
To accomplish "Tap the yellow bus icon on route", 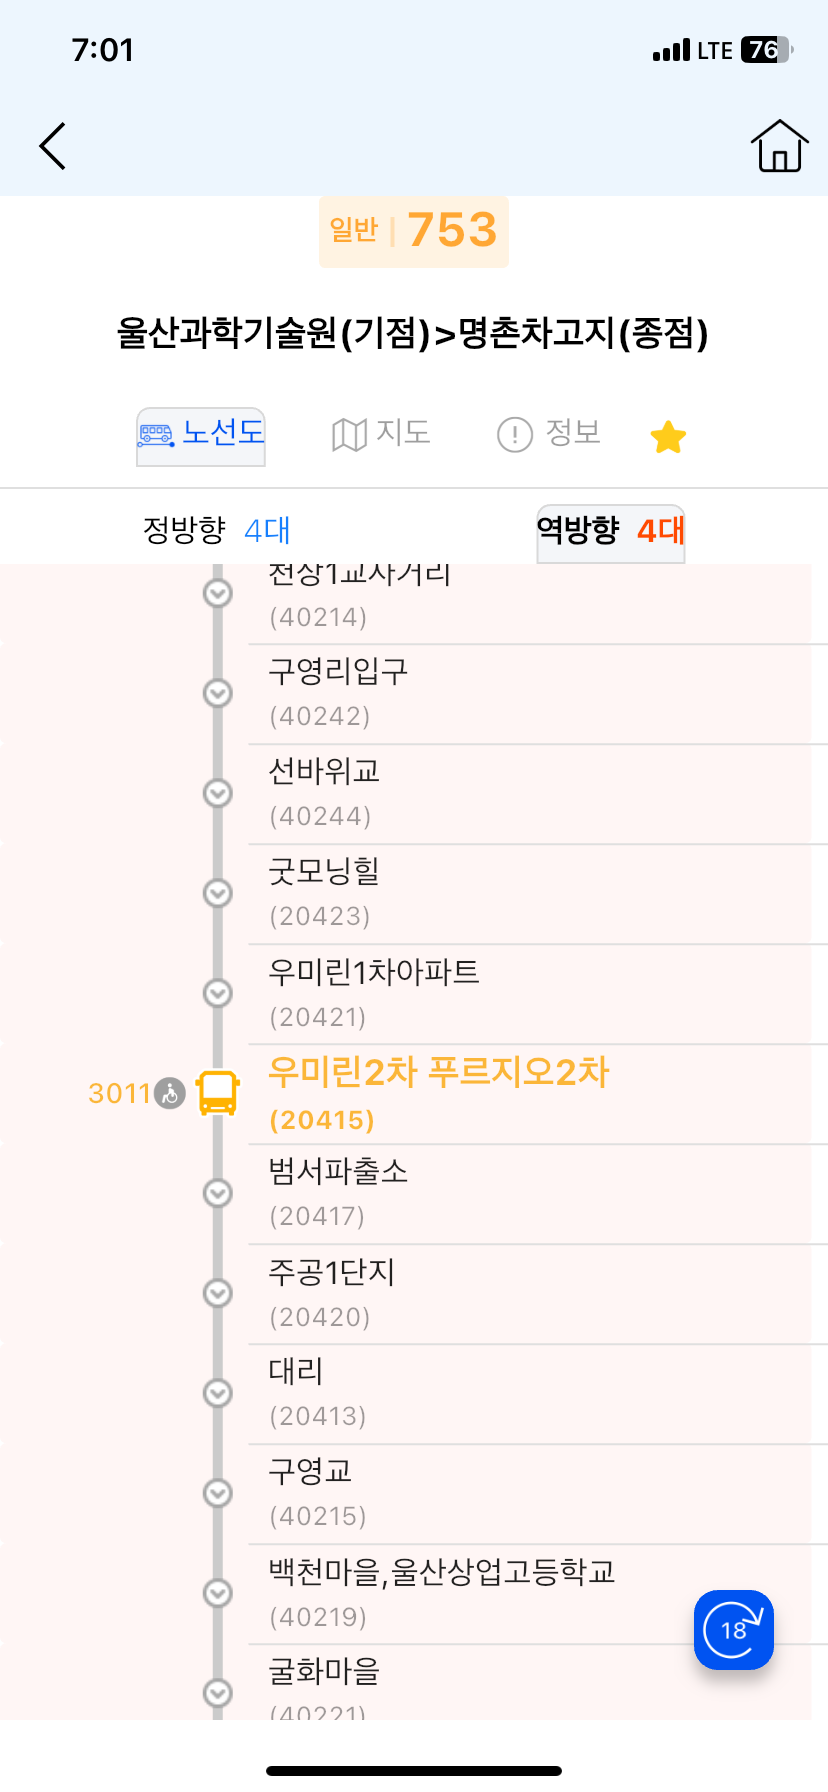I will [218, 1093].
